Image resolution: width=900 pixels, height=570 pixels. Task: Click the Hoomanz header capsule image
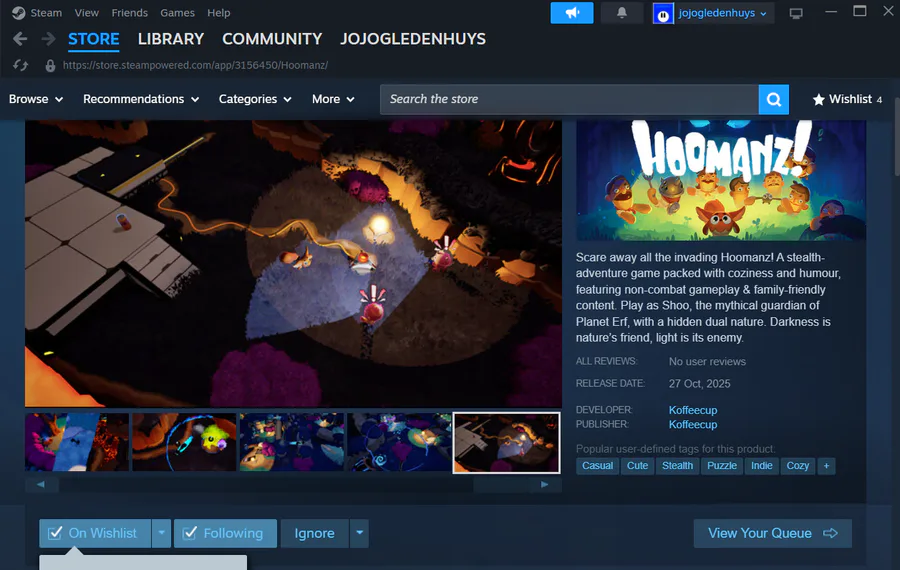point(721,180)
